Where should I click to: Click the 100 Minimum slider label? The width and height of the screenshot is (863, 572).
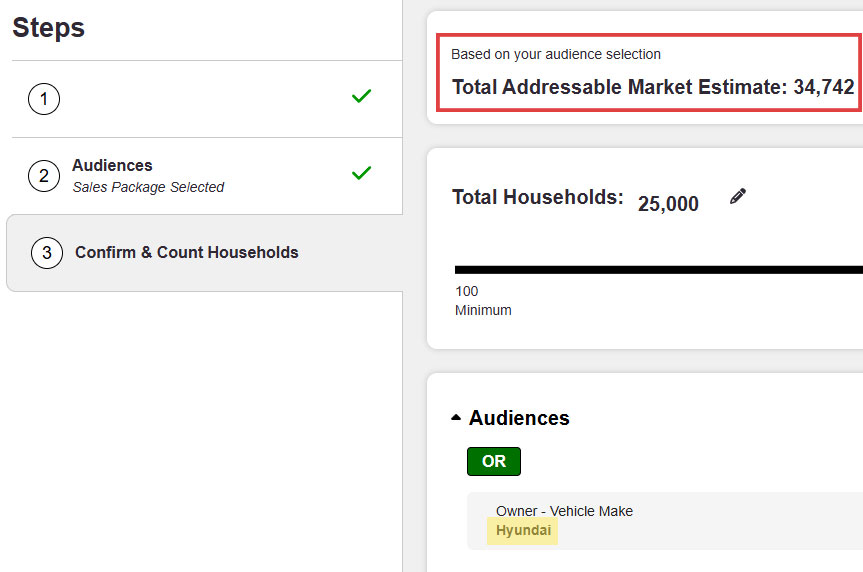(x=482, y=301)
